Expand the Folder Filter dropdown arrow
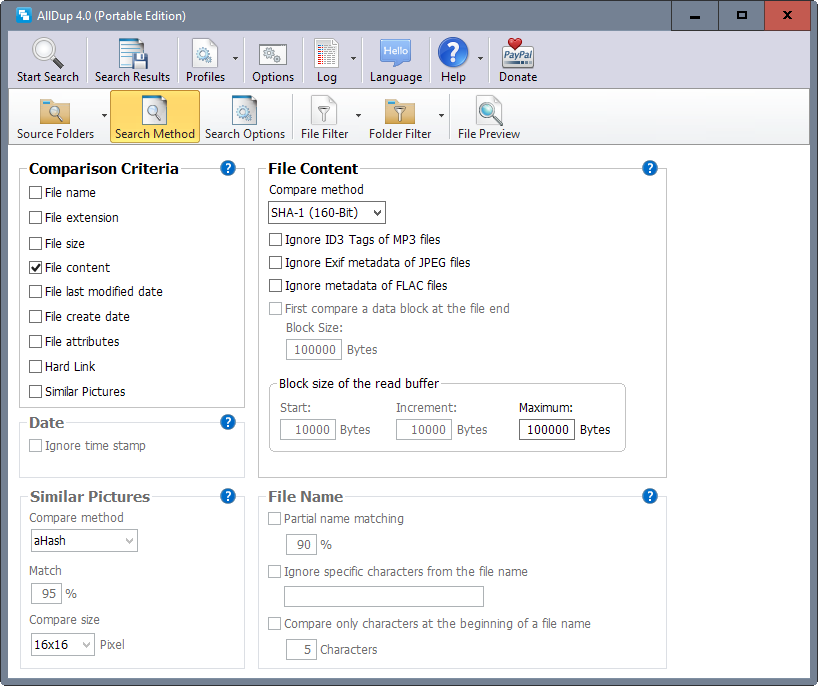Image resolution: width=818 pixels, height=686 pixels. [441, 115]
